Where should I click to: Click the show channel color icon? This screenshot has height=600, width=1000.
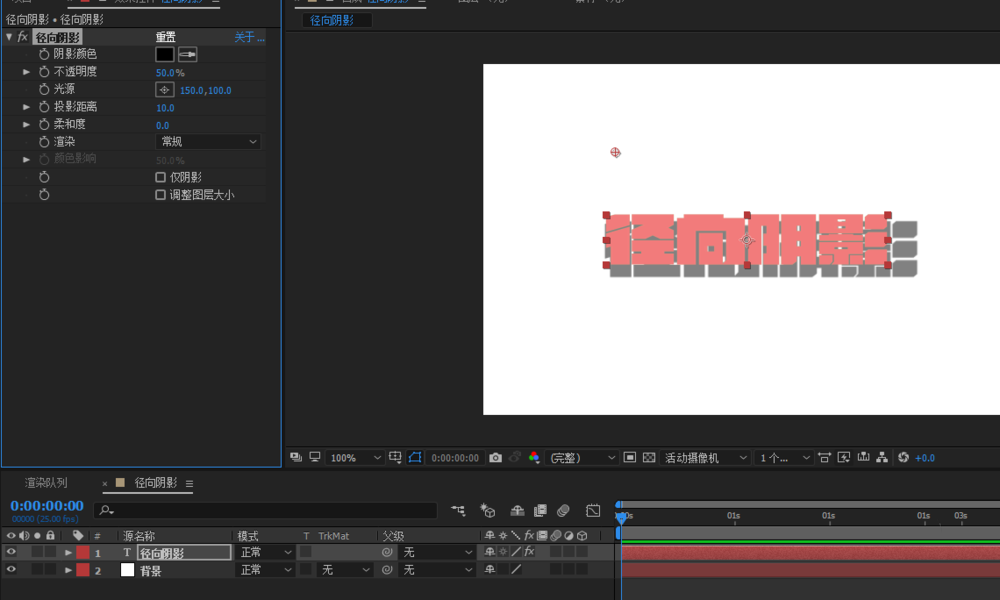[x=534, y=458]
